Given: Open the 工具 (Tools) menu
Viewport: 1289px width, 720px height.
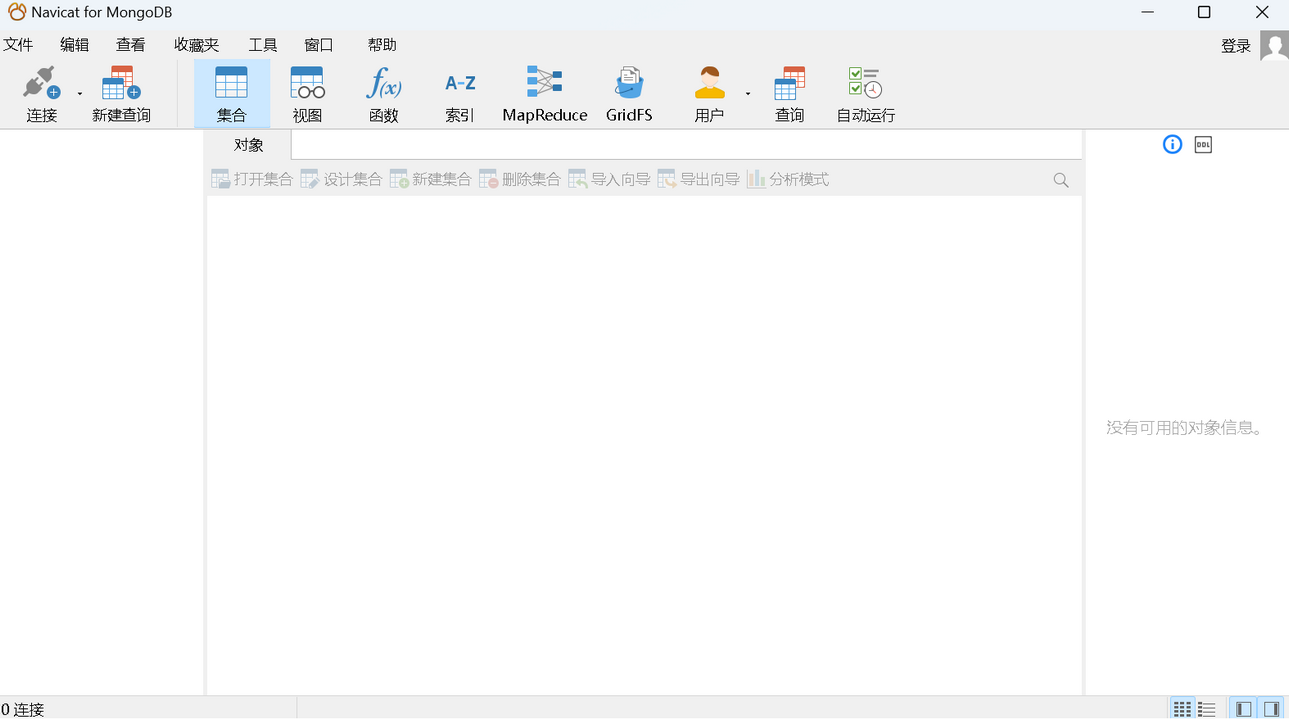Looking at the screenshot, I should 263,44.
